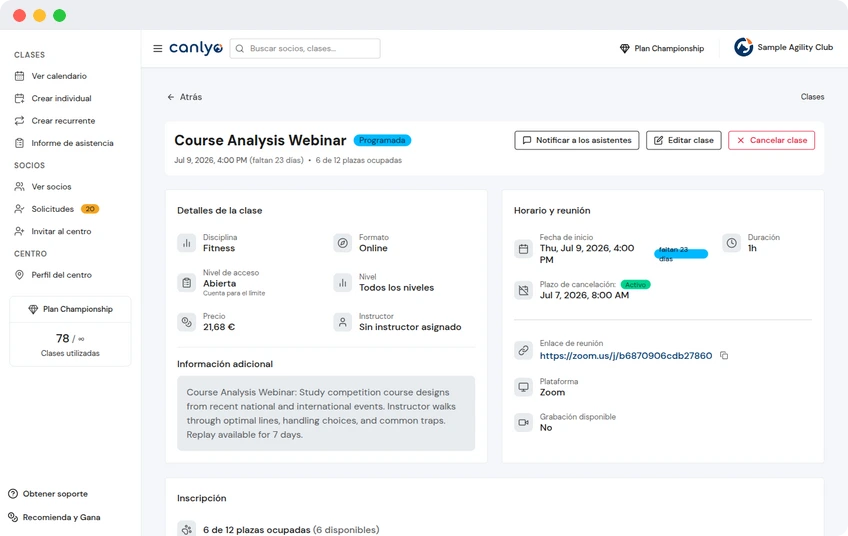Click the coins icon for Recomienda y Gana

click(x=13, y=518)
